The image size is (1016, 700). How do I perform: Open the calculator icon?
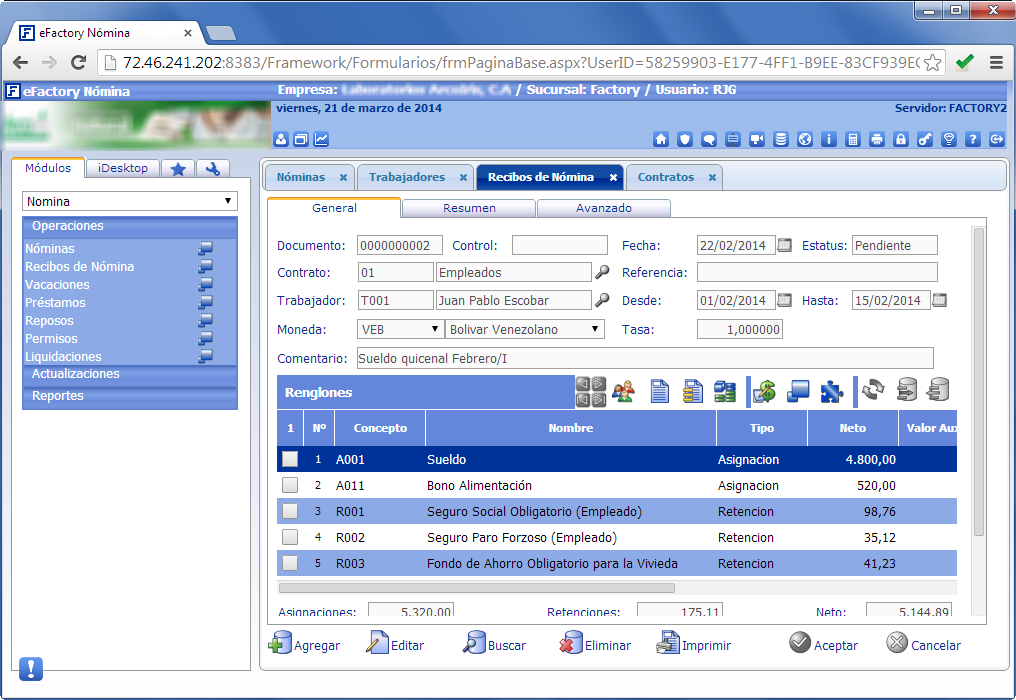853,139
